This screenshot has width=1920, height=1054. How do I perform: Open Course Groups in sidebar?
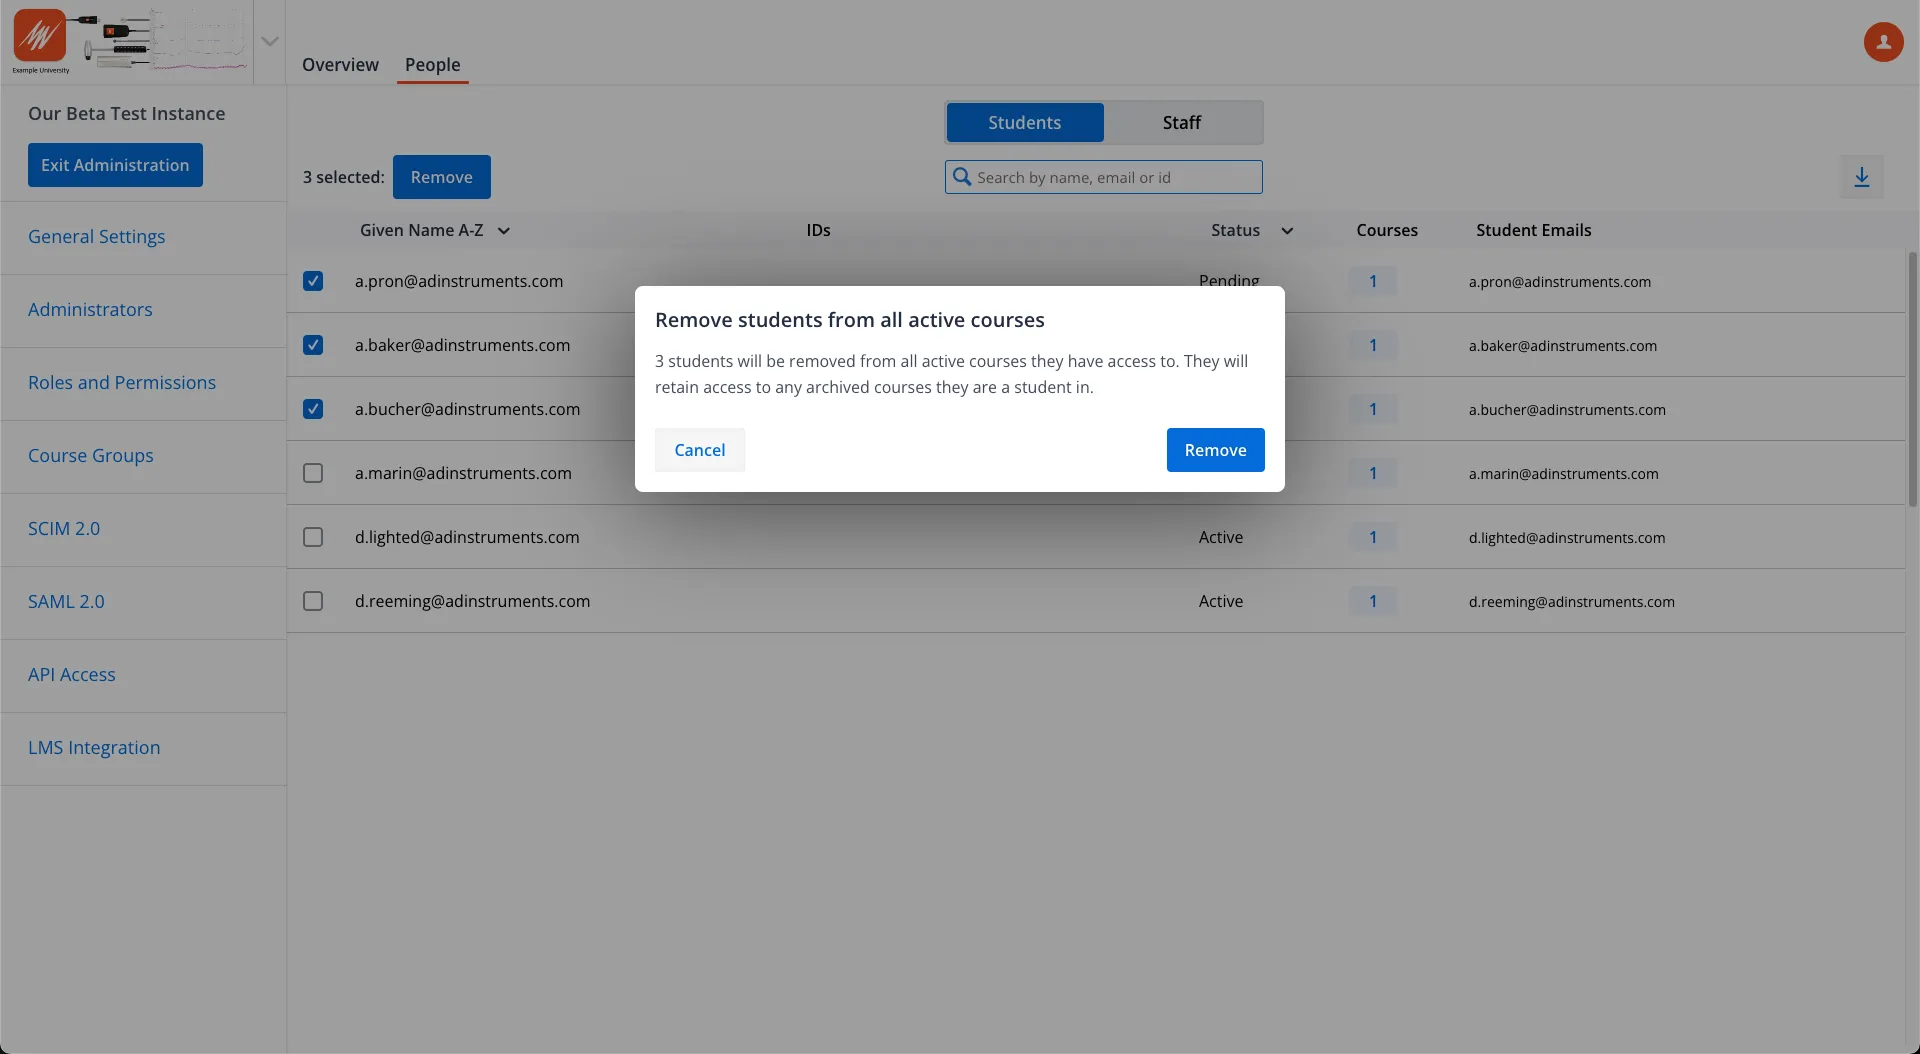[91, 456]
